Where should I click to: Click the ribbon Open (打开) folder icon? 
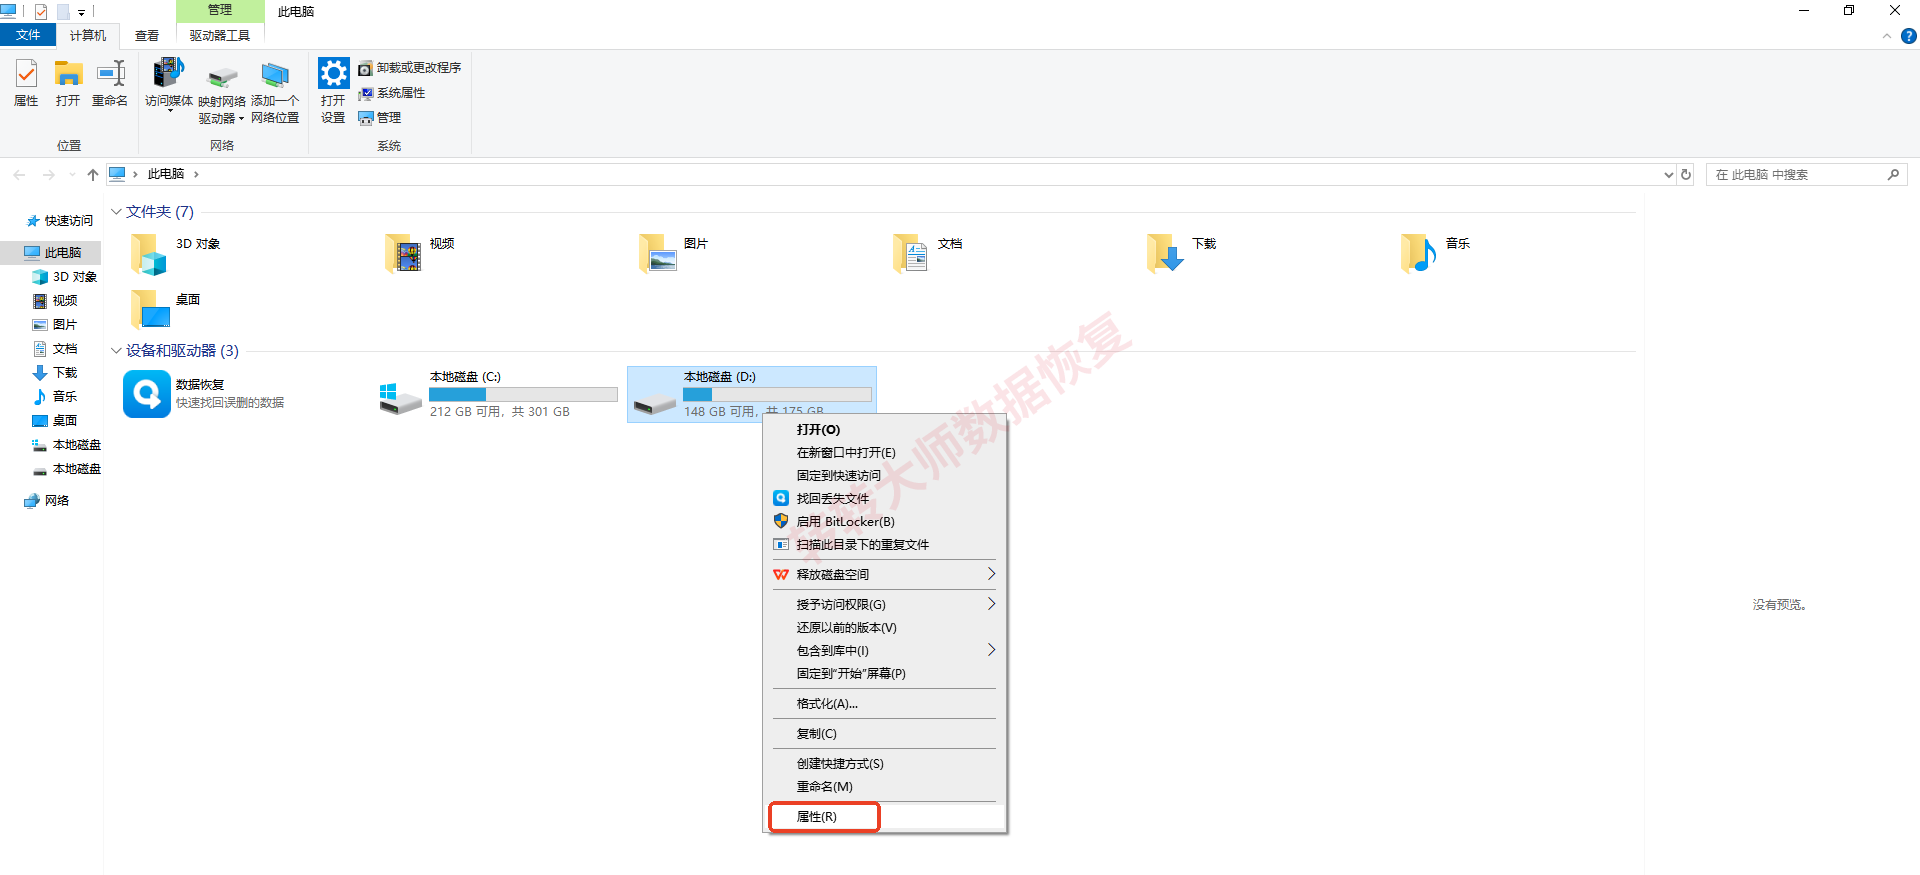tap(68, 83)
